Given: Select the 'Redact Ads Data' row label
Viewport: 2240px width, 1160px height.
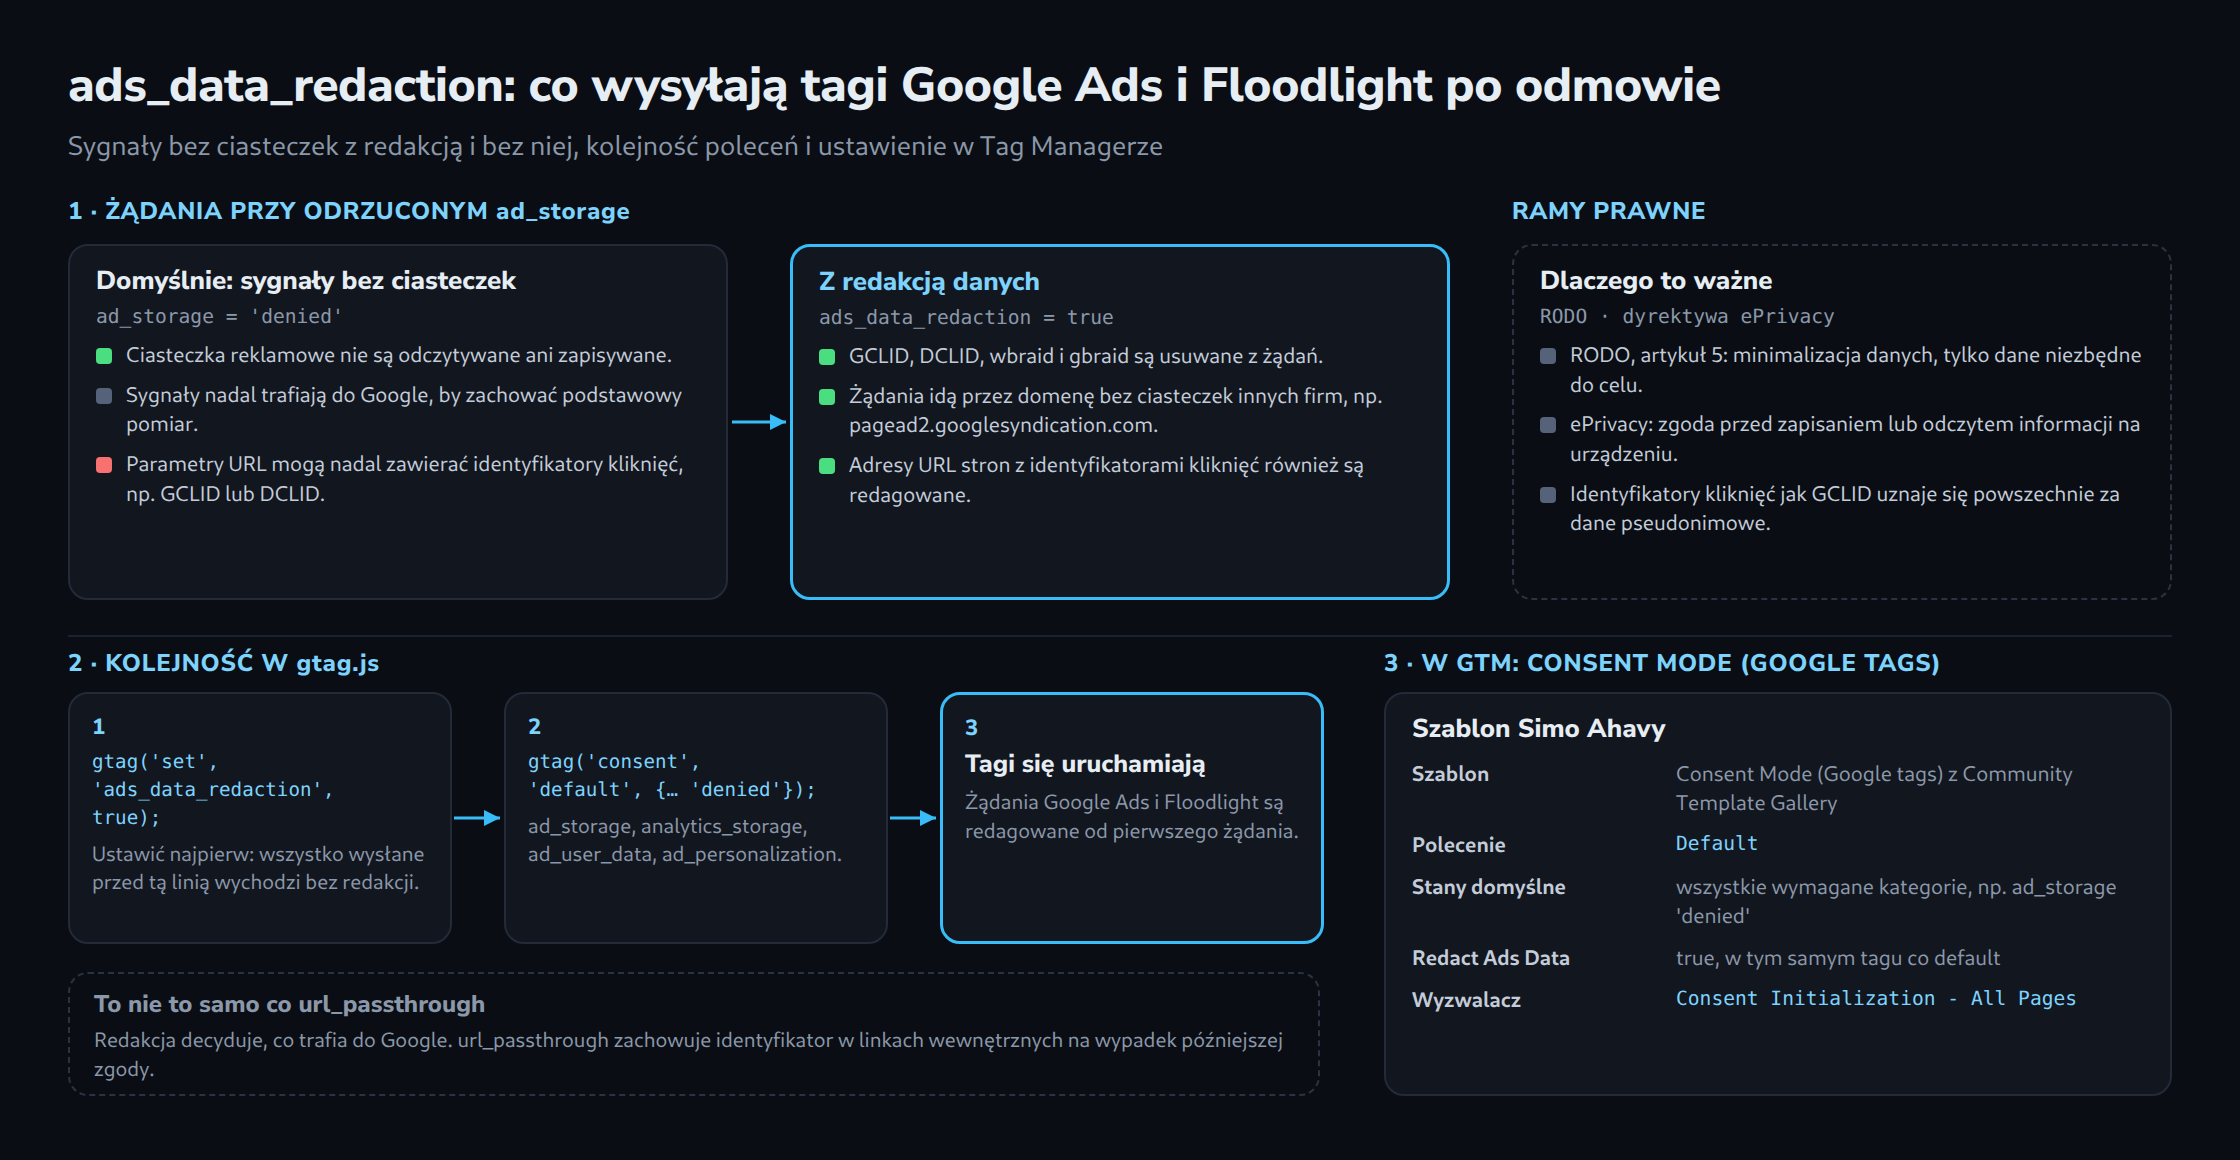Looking at the screenshot, I should click(1491, 958).
